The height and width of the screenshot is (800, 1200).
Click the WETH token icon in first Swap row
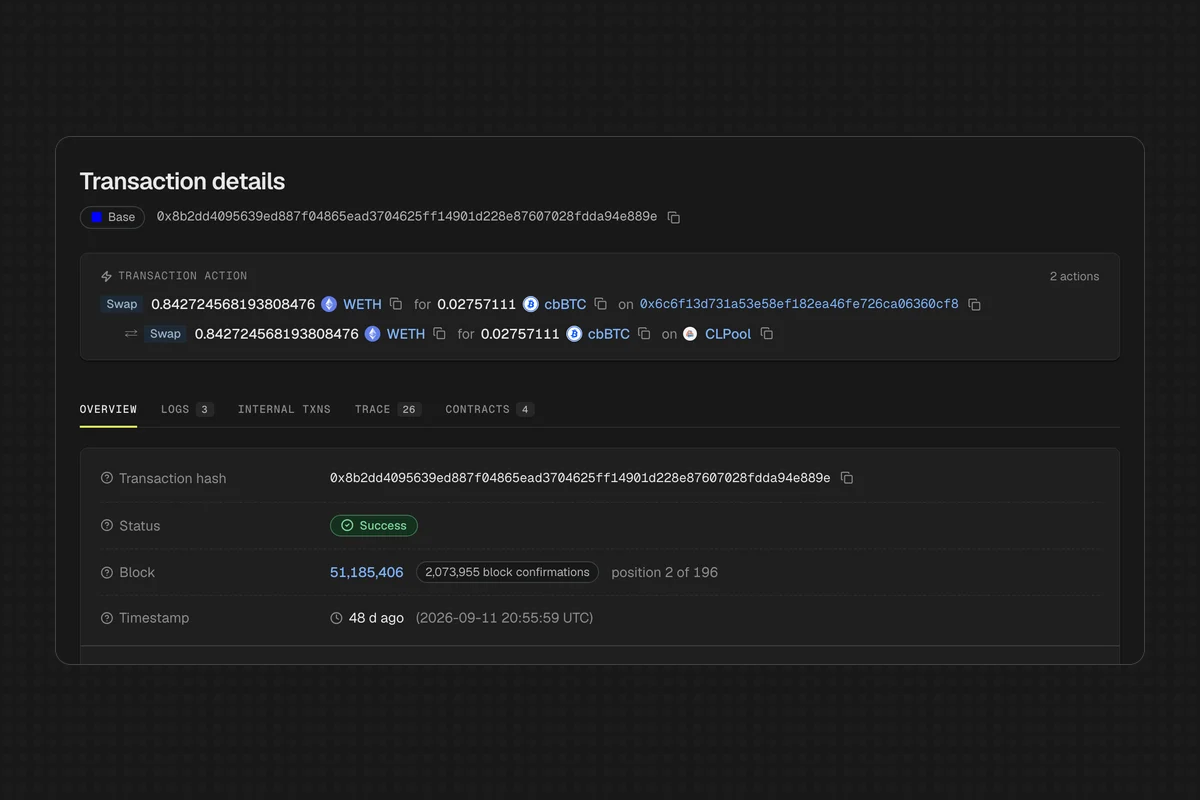[x=329, y=304]
